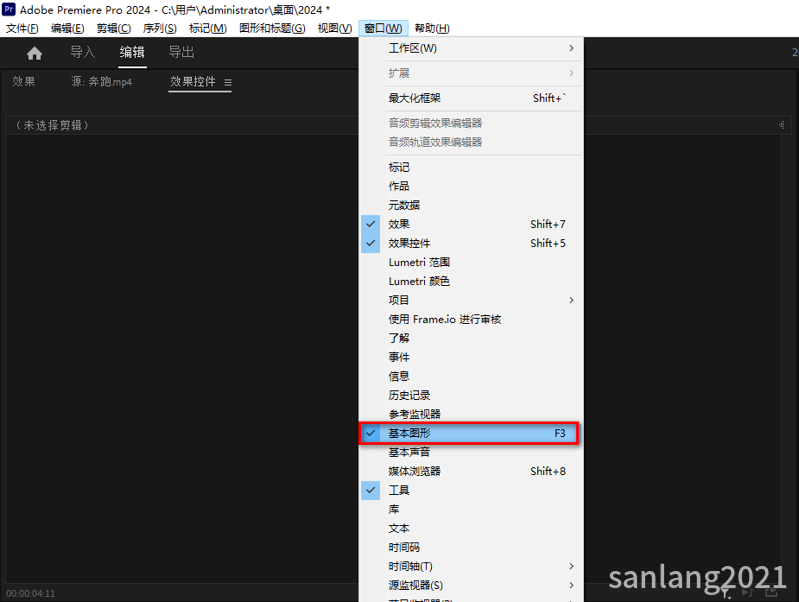Open the 参考监视器 panel
The height and width of the screenshot is (602, 799).
click(471, 414)
